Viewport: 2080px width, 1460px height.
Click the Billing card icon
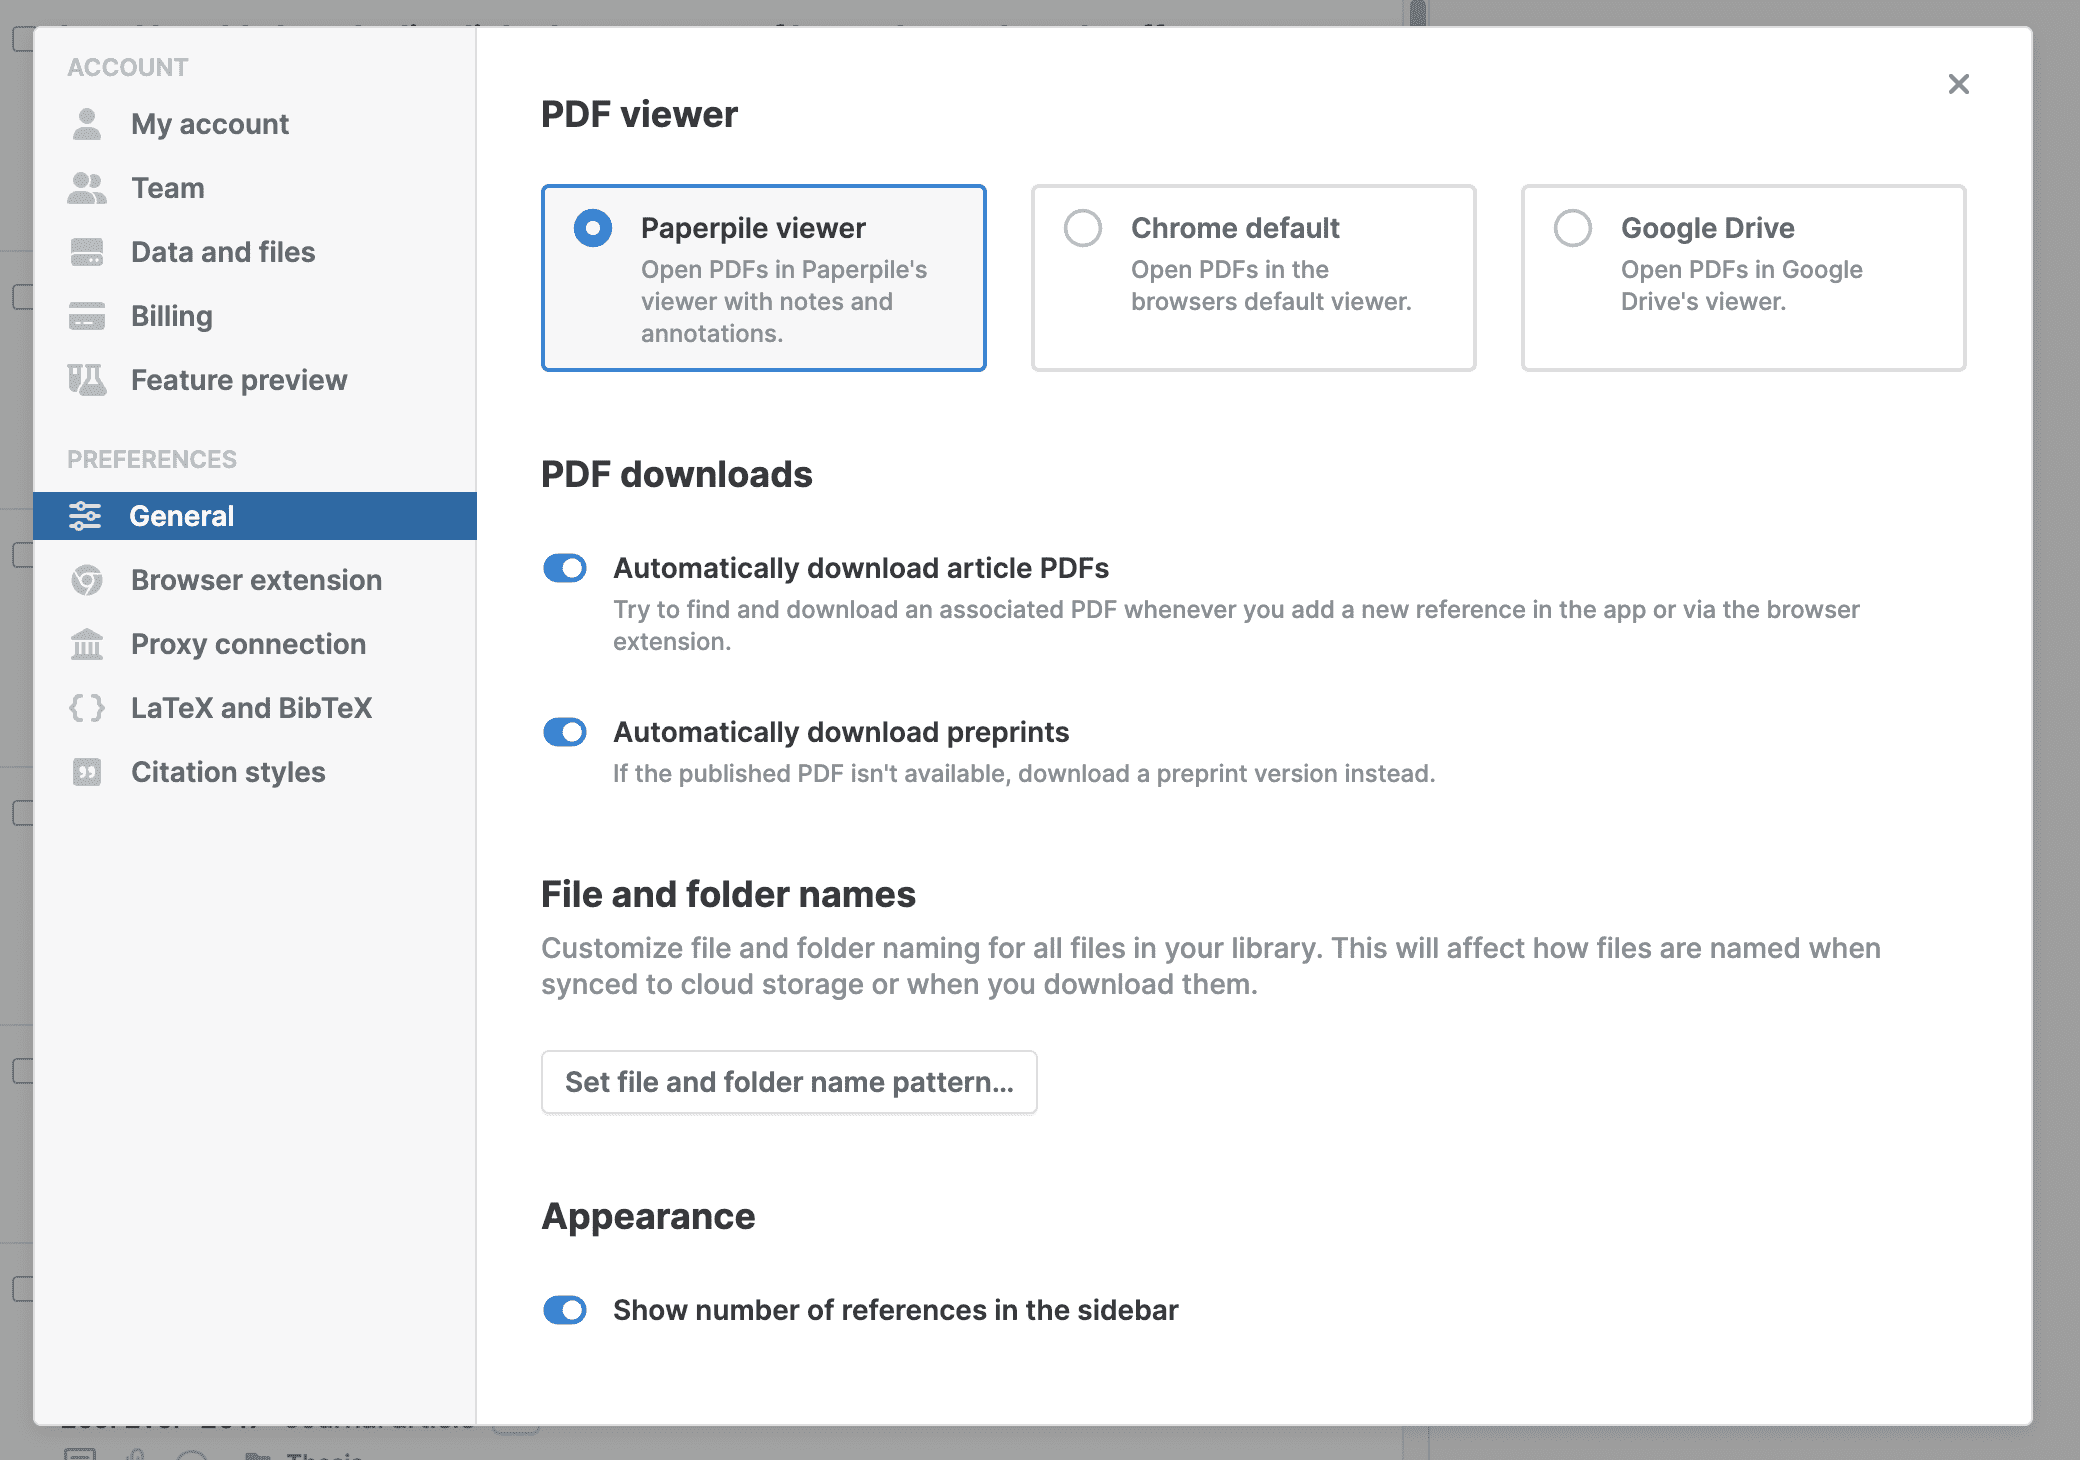coord(87,316)
